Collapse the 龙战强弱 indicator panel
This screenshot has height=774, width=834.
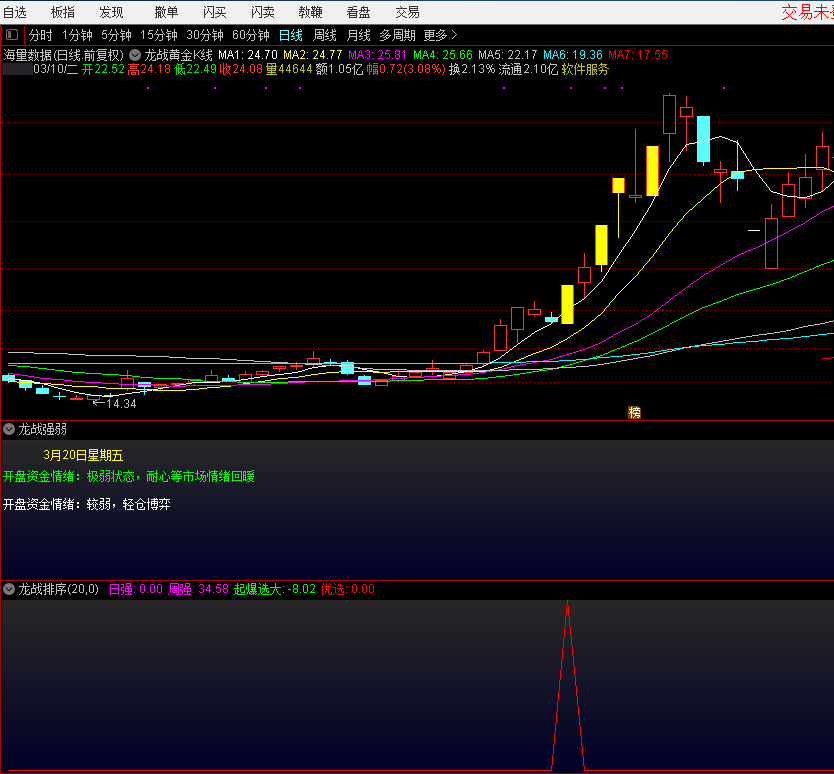pos(9,429)
